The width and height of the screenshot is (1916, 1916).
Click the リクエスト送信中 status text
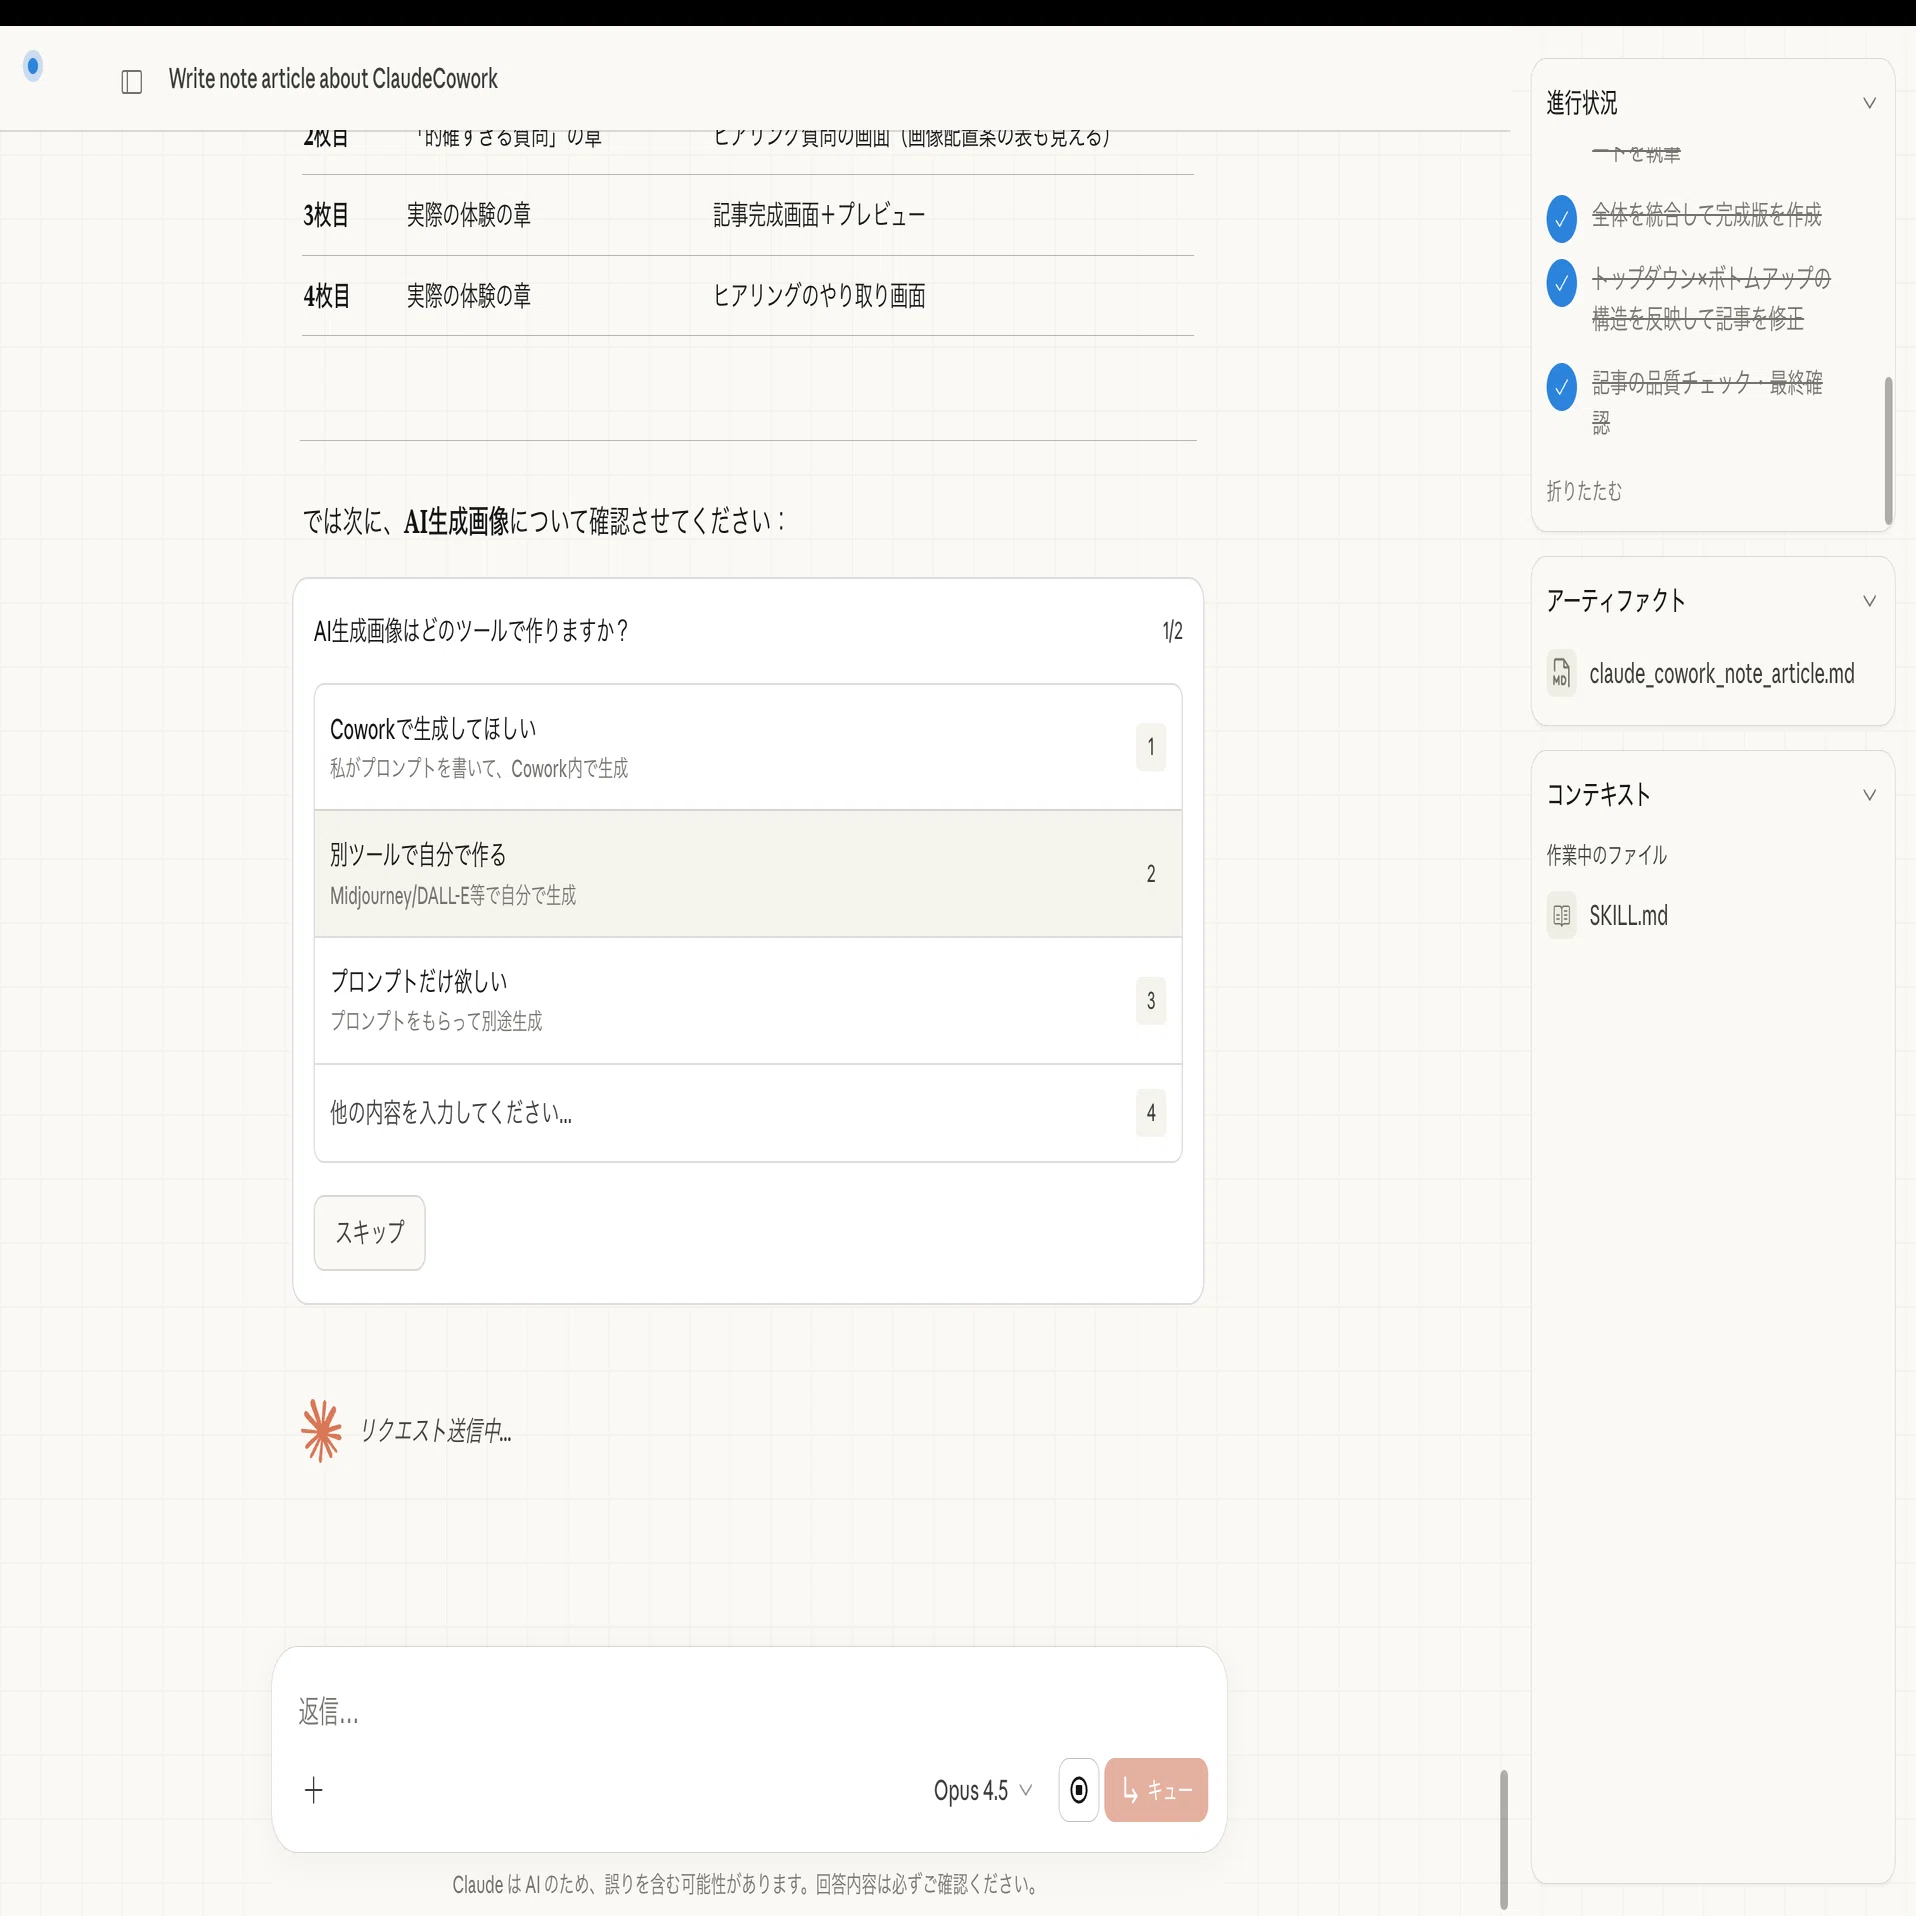435,1431
